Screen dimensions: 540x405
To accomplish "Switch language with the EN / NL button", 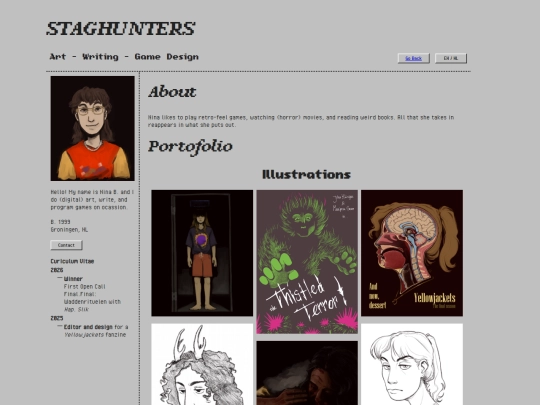I will point(451,58).
